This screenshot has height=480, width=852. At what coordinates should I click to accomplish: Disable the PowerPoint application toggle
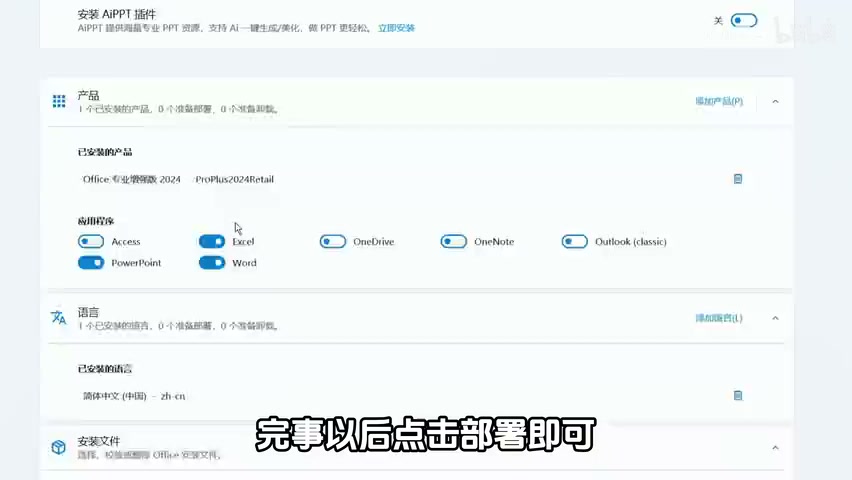pos(91,263)
